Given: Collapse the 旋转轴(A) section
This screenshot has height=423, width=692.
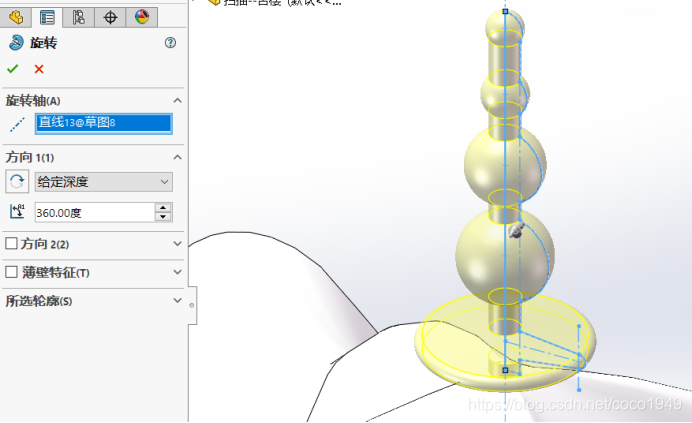Looking at the screenshot, I should (177, 101).
